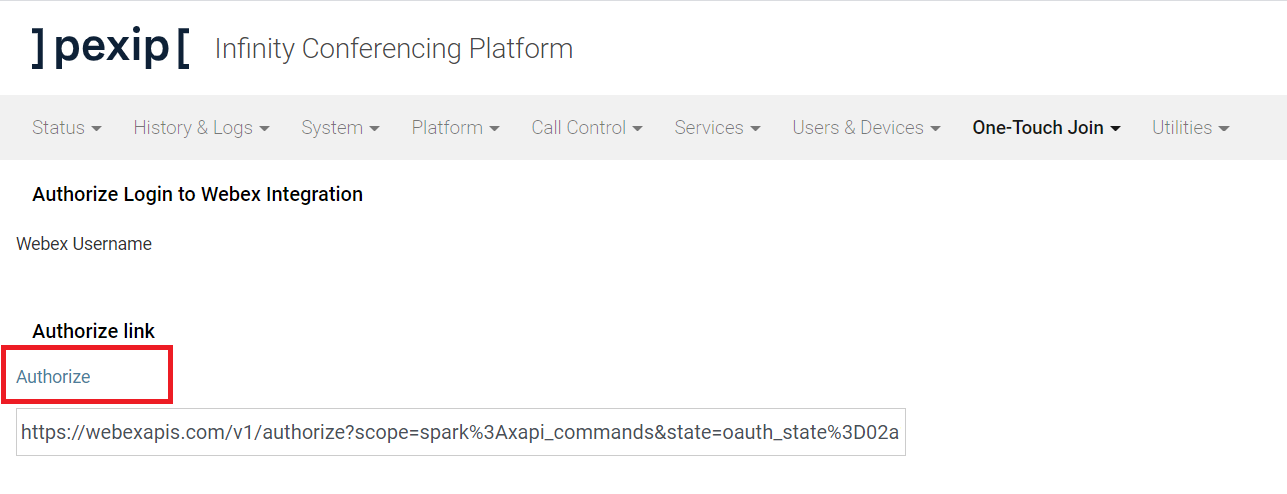Click the webexapis authorize URL field
Viewport: 1287px width, 494px height.
tap(460, 432)
